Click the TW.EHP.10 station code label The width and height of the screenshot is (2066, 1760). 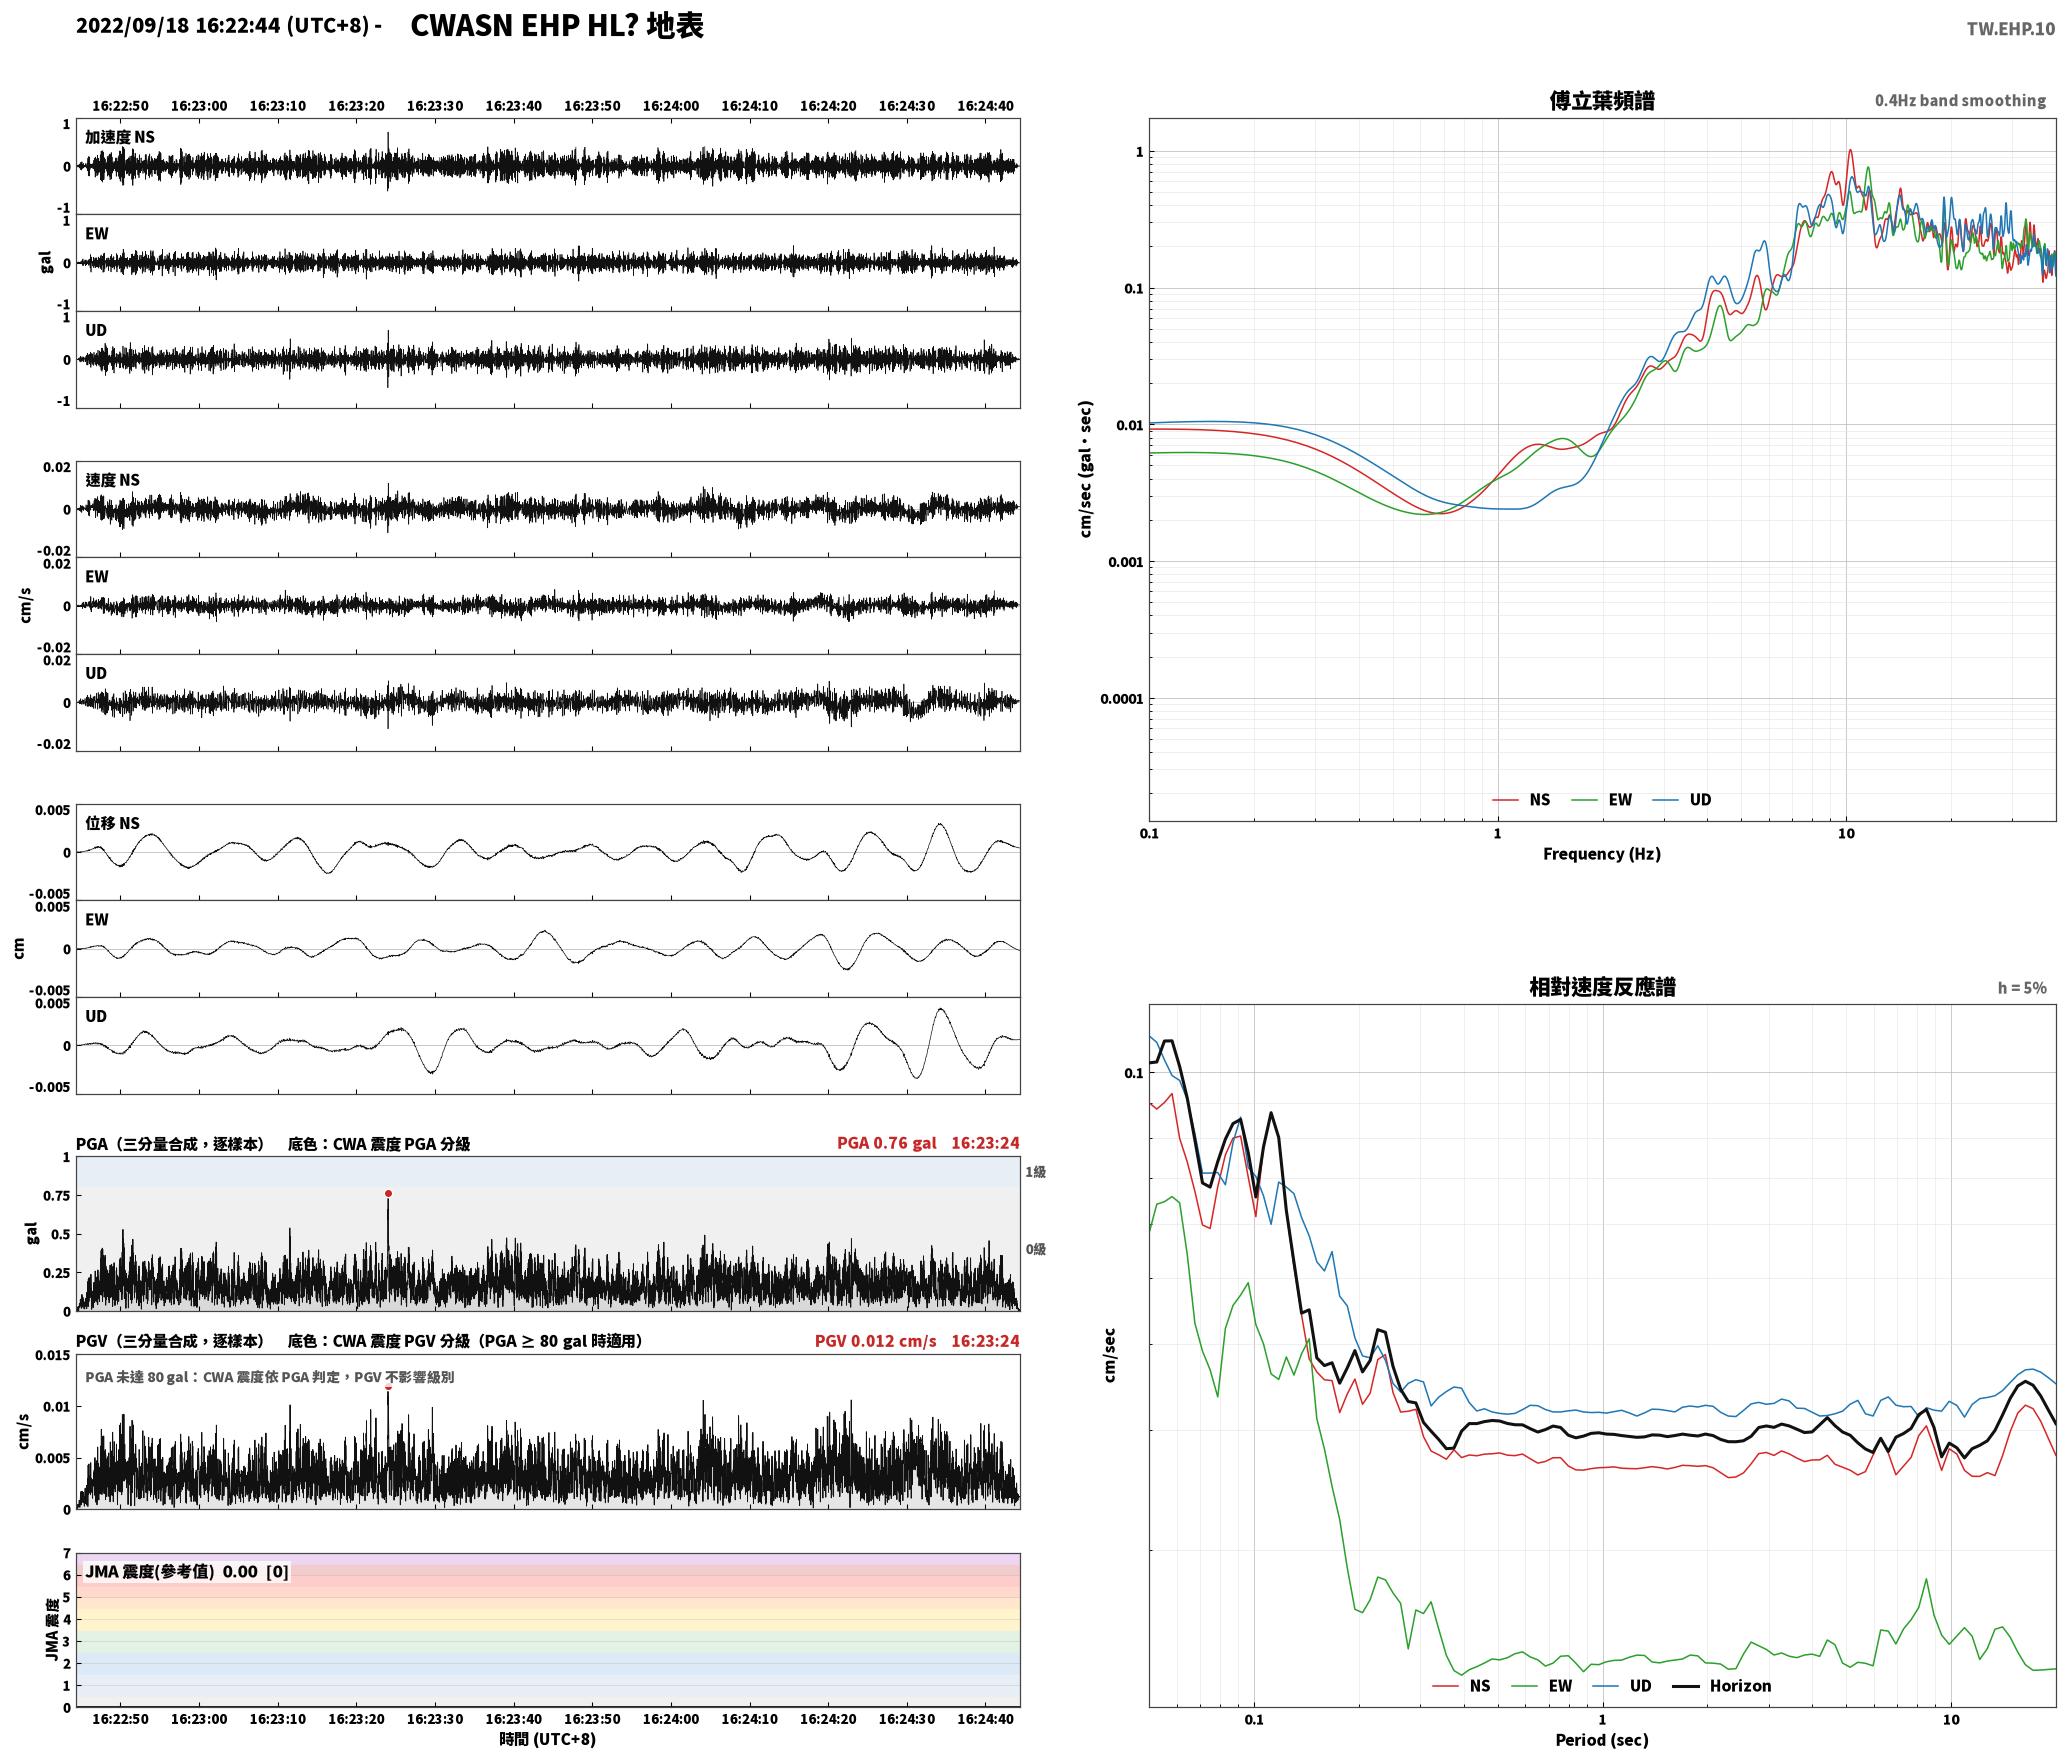click(2010, 29)
